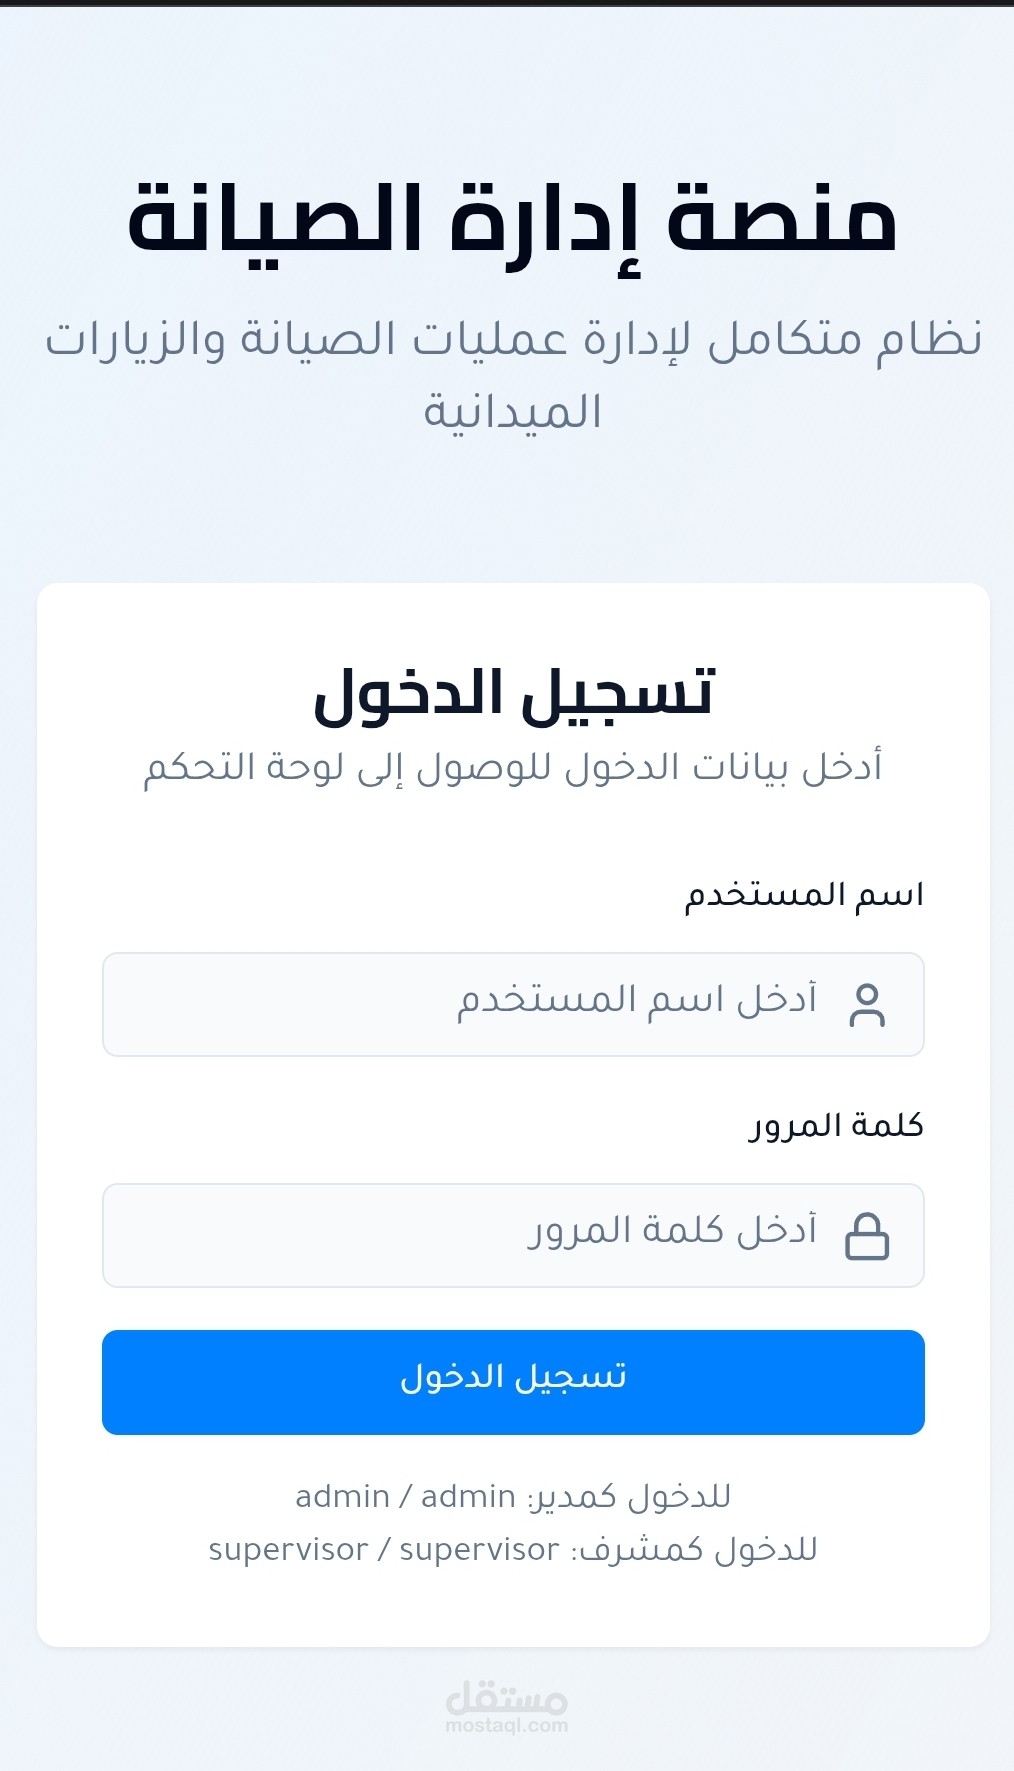Open the mostaql.com link text
1014x1771 pixels.
(506, 1726)
